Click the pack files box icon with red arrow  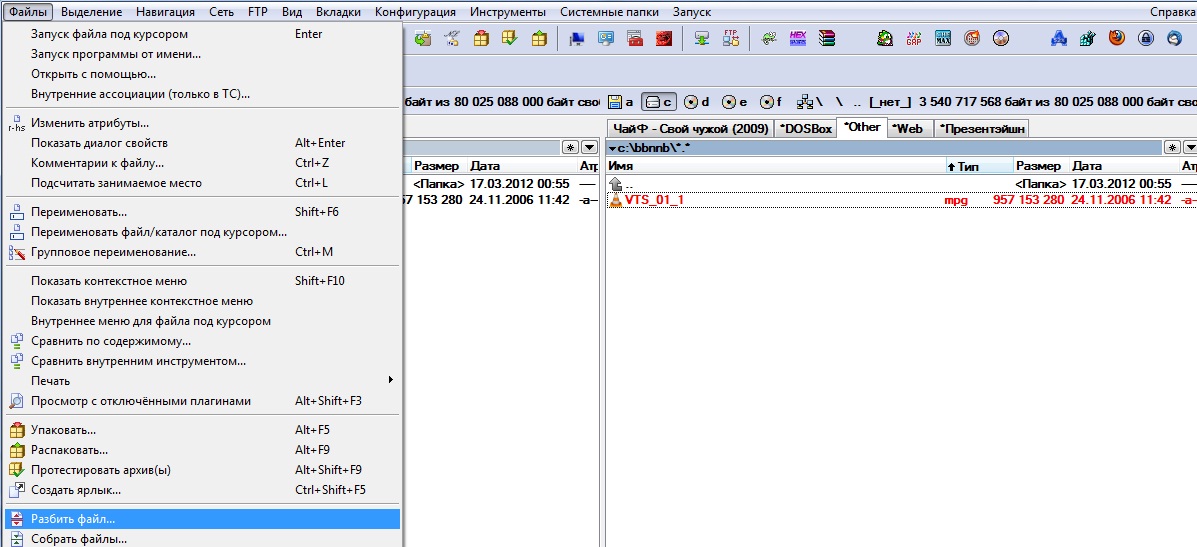point(481,38)
